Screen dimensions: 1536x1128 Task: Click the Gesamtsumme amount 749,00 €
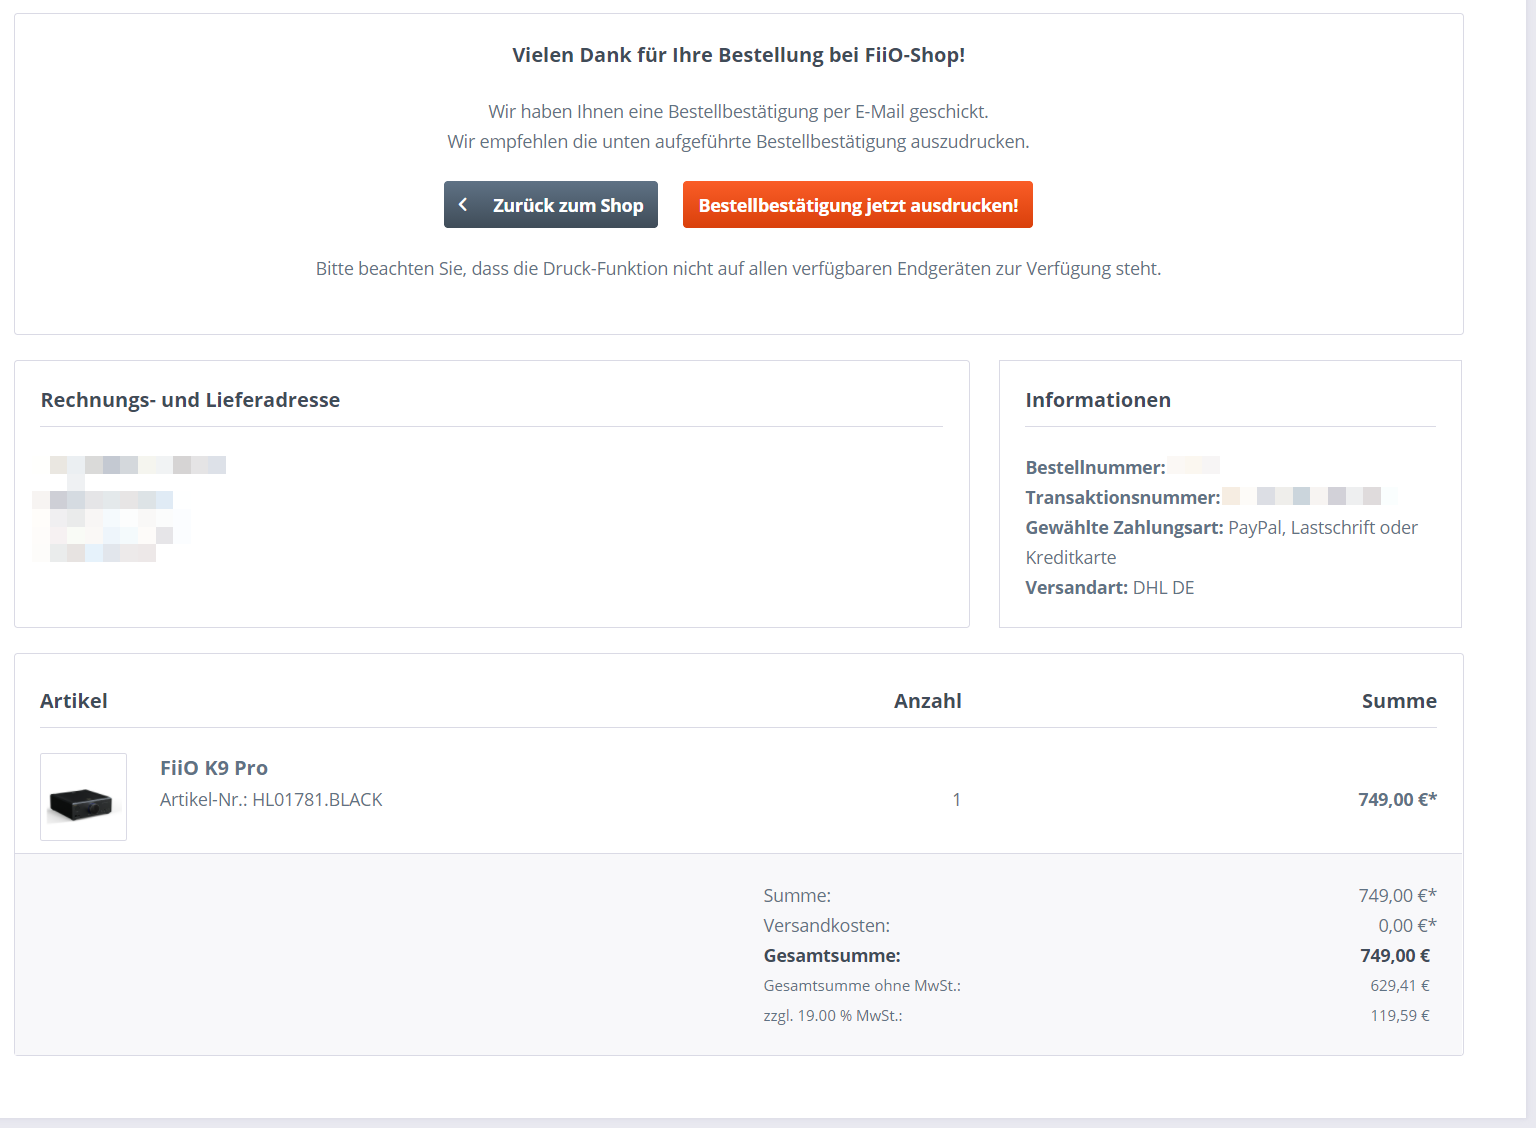click(x=1394, y=956)
